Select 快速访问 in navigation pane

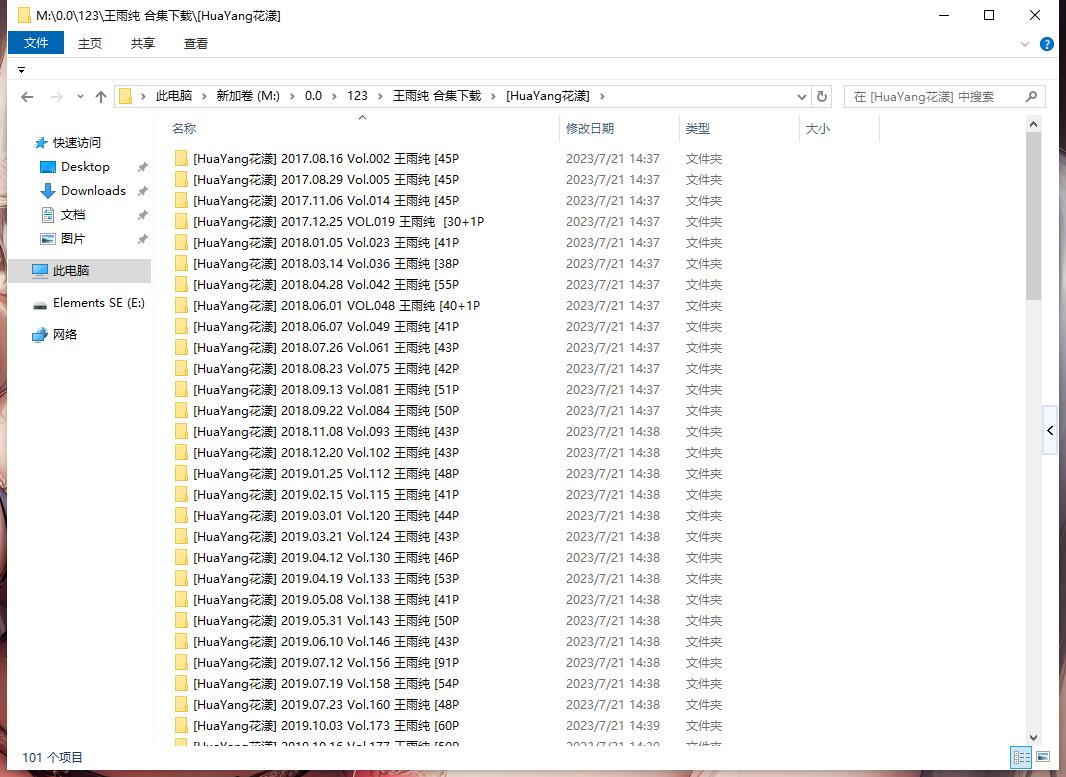tap(77, 142)
